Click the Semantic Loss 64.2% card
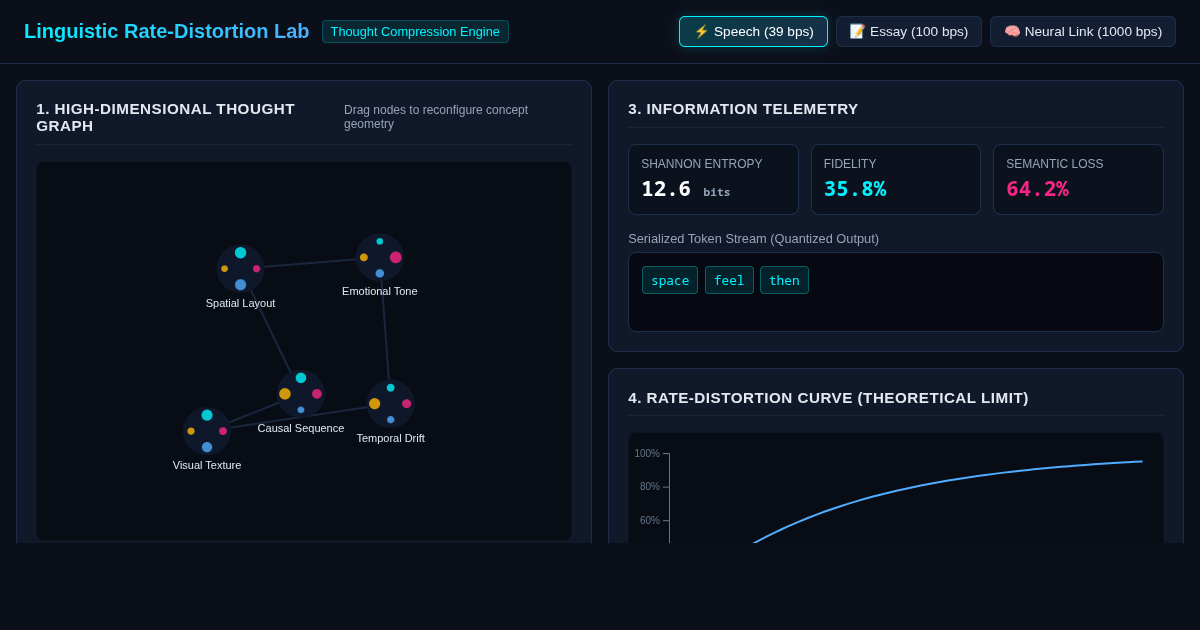 point(1078,179)
